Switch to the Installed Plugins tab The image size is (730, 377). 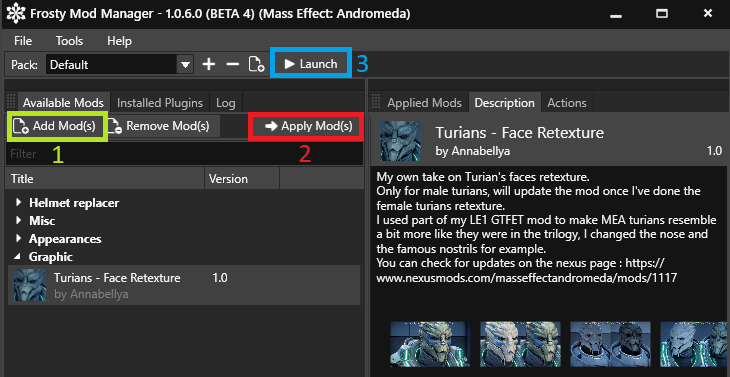(x=160, y=103)
